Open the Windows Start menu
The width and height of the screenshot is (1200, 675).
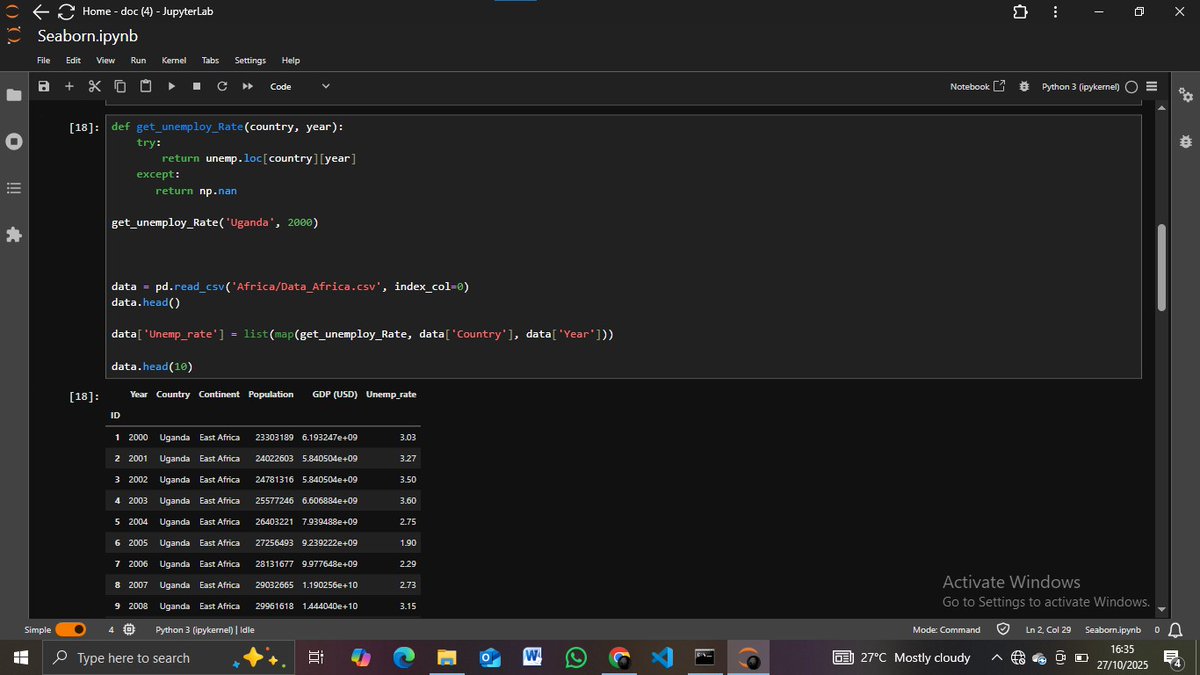tap(21, 657)
